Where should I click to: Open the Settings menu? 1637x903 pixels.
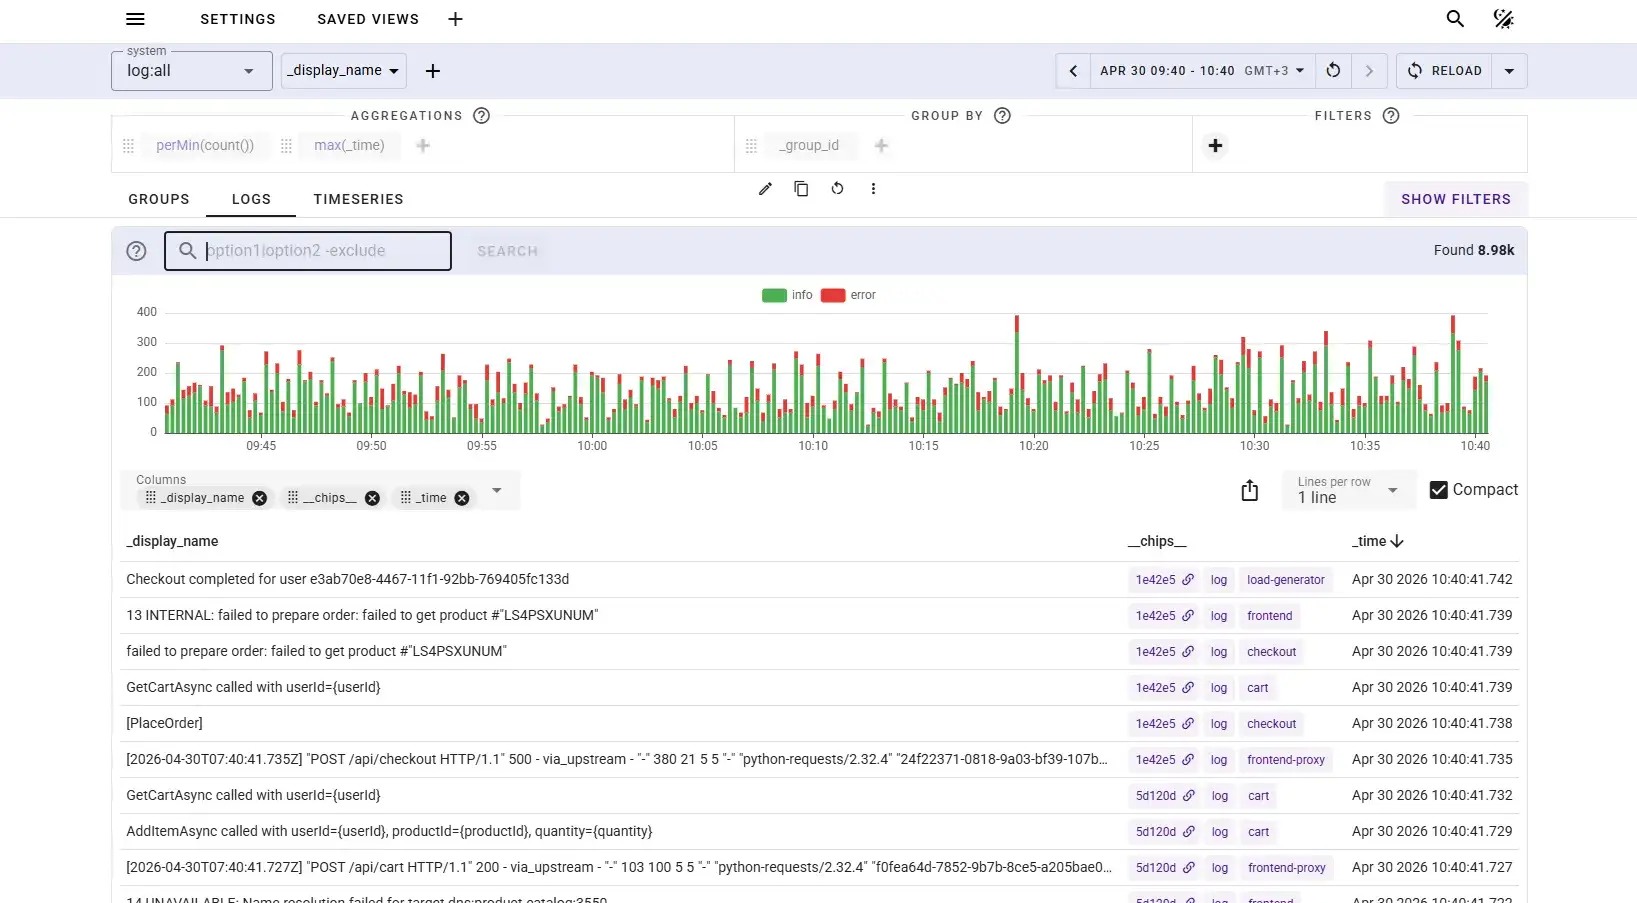tap(238, 19)
